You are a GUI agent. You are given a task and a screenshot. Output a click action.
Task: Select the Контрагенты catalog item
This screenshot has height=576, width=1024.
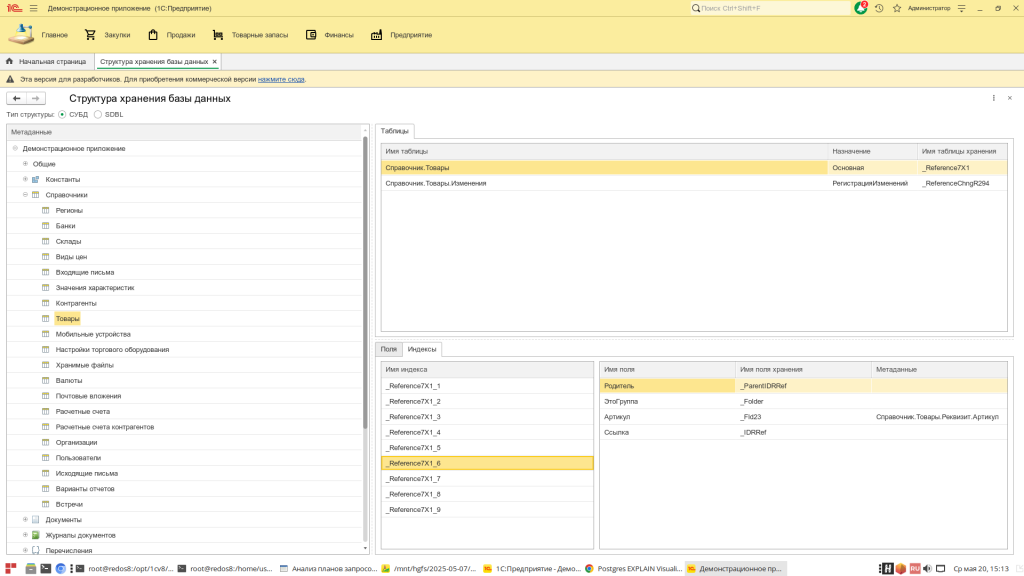tap(76, 303)
